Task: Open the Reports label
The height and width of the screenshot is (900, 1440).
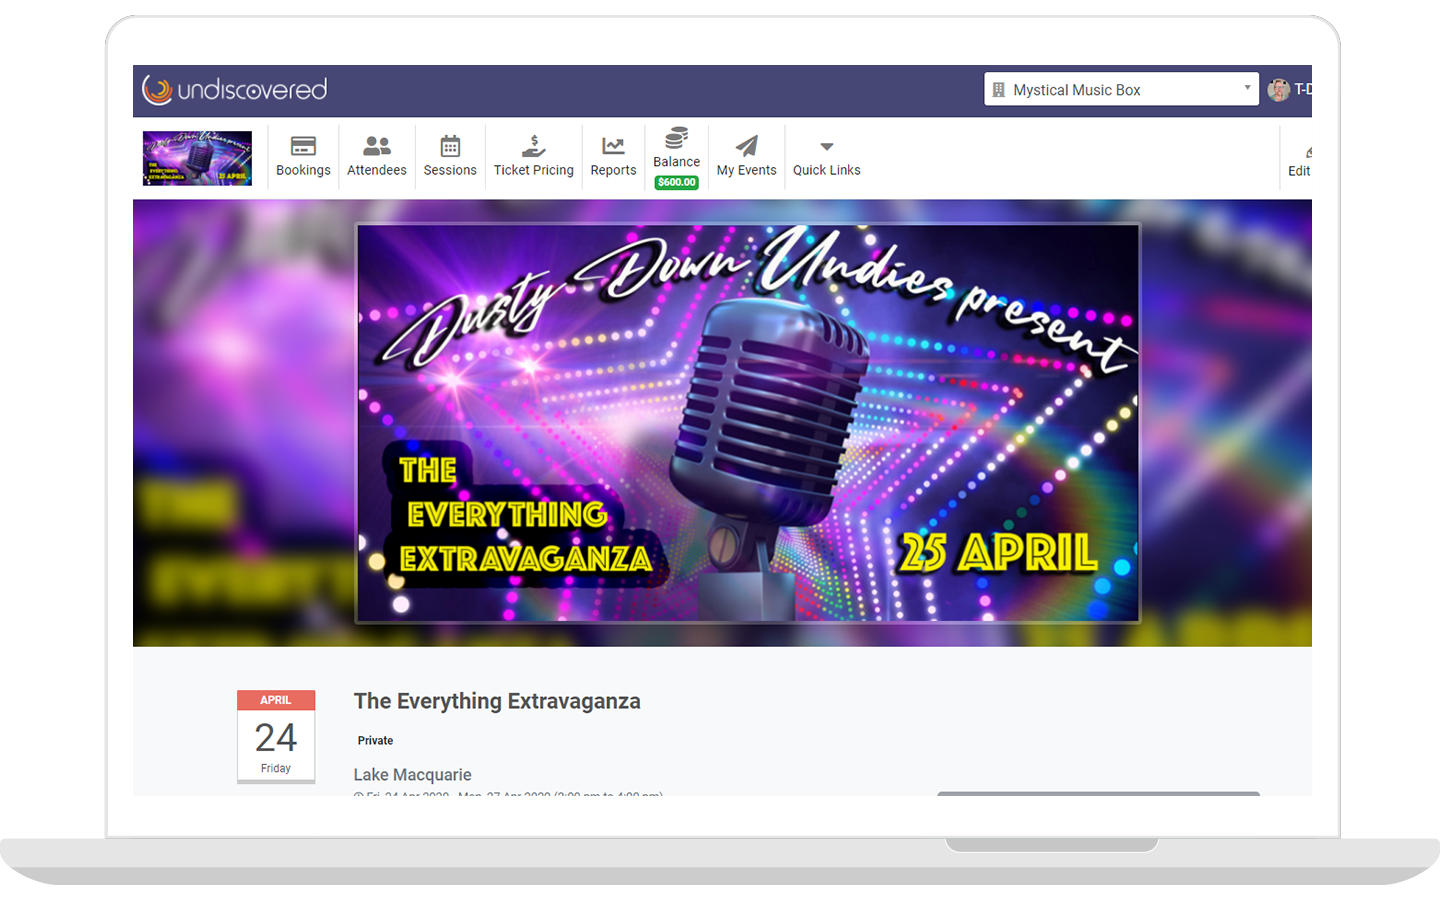Action: click(x=613, y=170)
